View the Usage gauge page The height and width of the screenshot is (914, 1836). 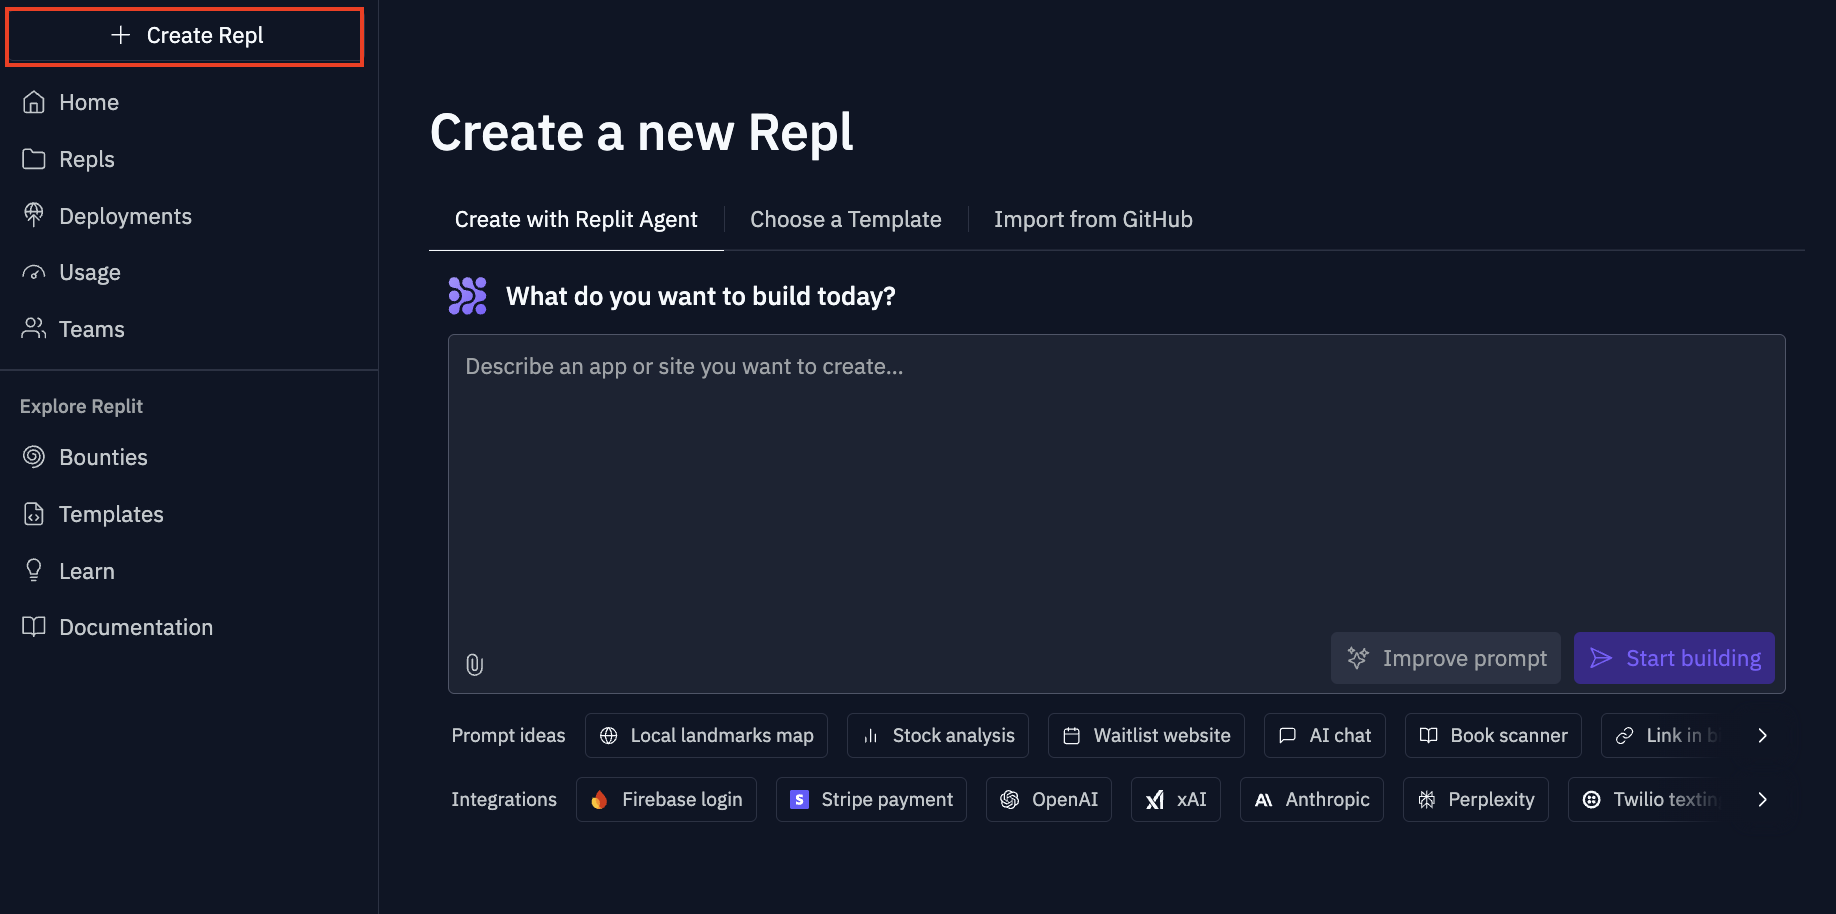click(89, 273)
